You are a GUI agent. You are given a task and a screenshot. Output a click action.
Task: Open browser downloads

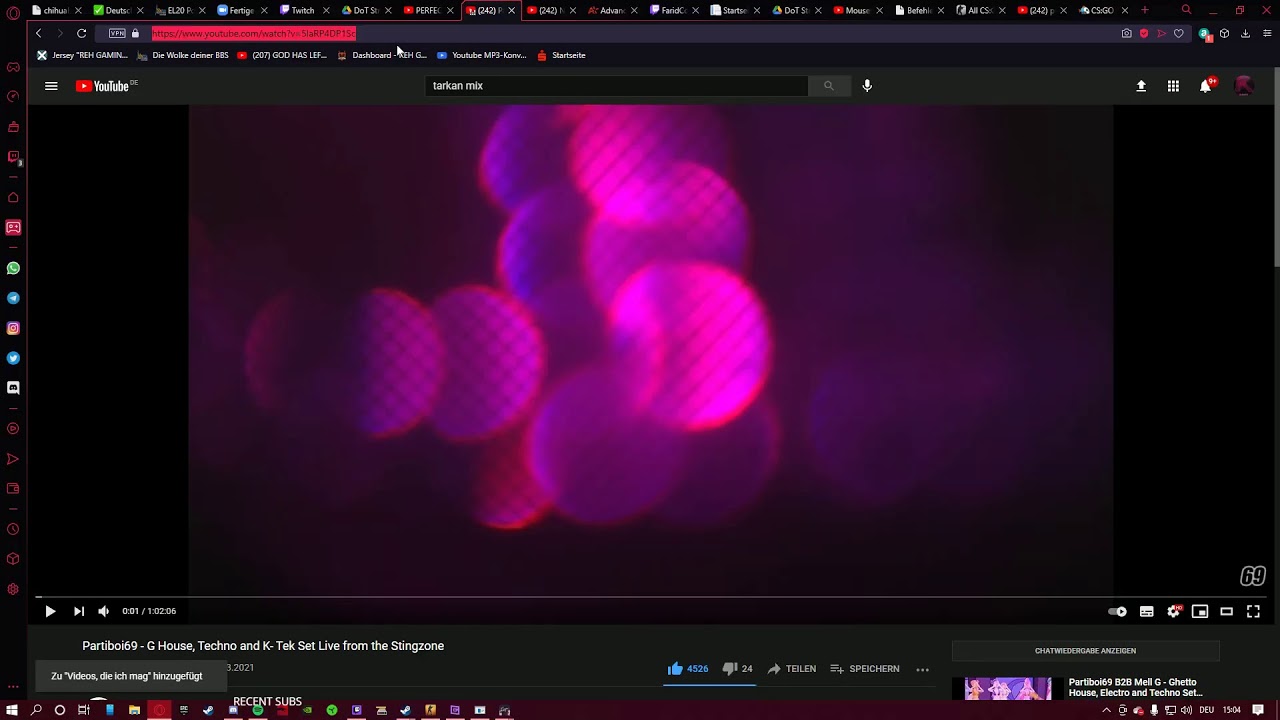click(1245, 33)
